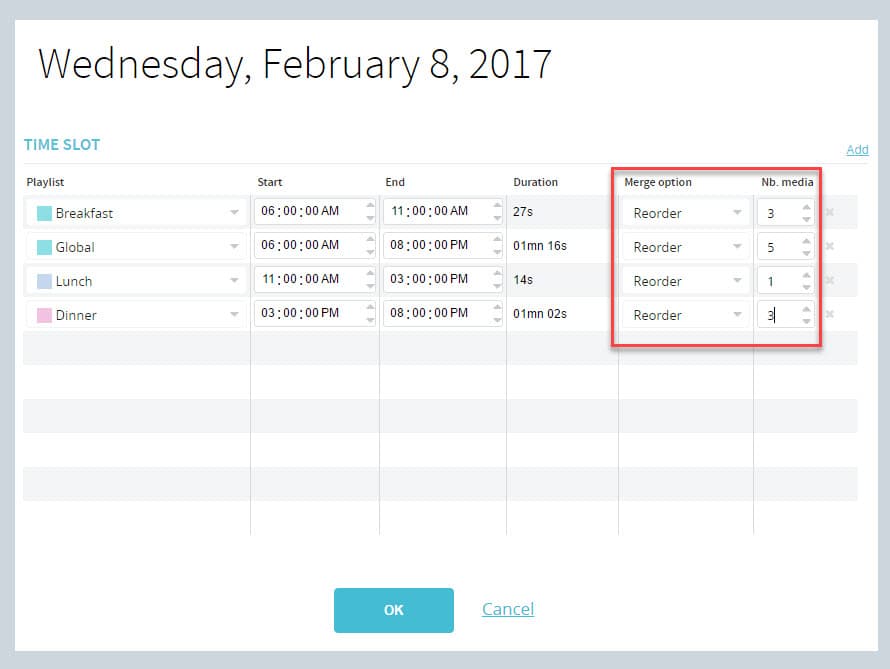Click the Duration value 01mn 16s
The image size is (890, 669).
click(x=540, y=246)
